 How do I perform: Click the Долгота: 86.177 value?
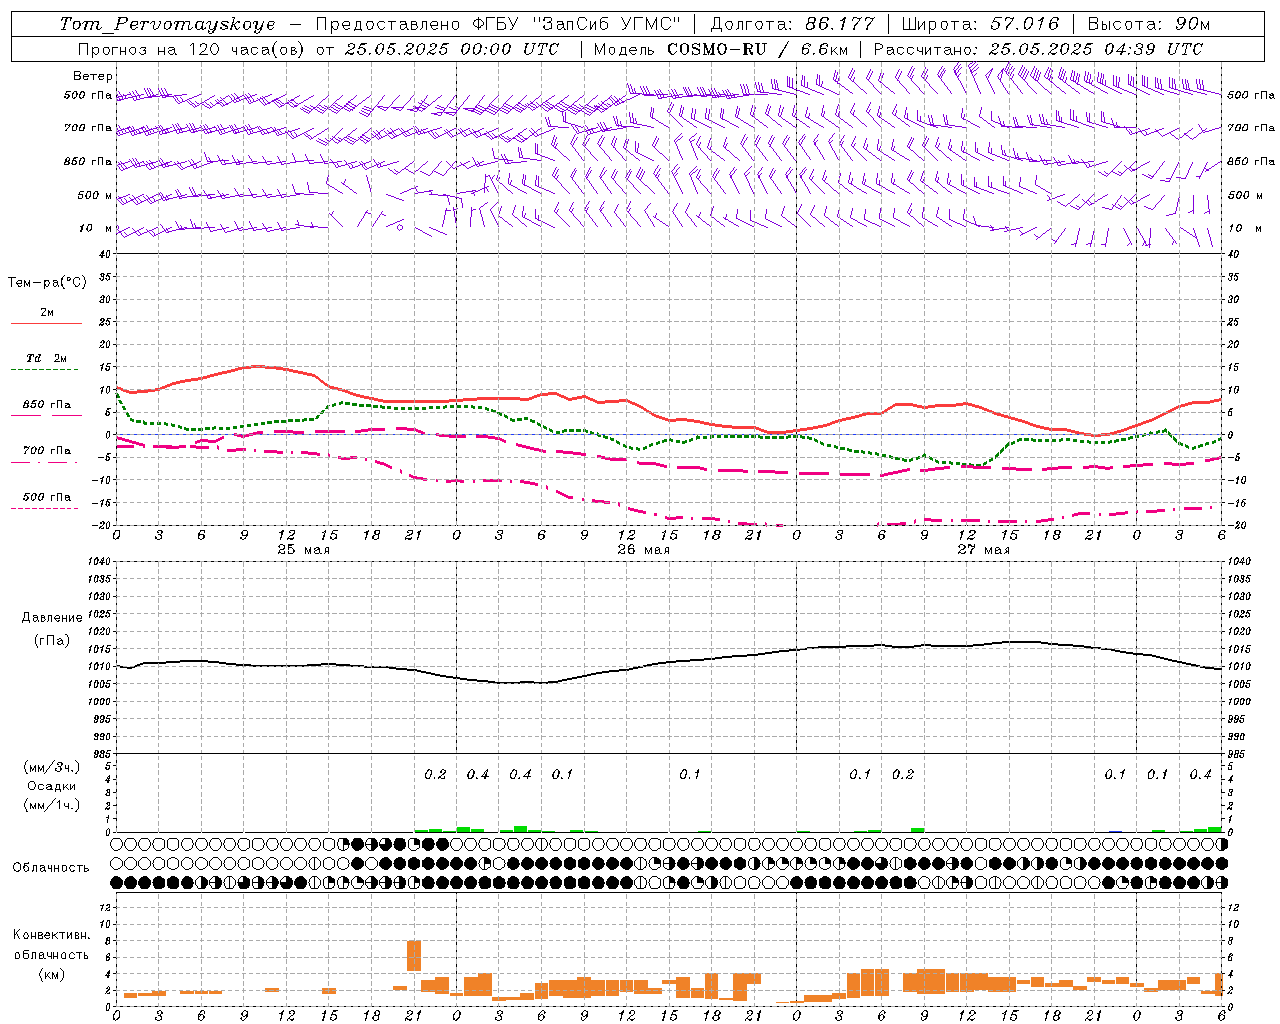pos(792,24)
